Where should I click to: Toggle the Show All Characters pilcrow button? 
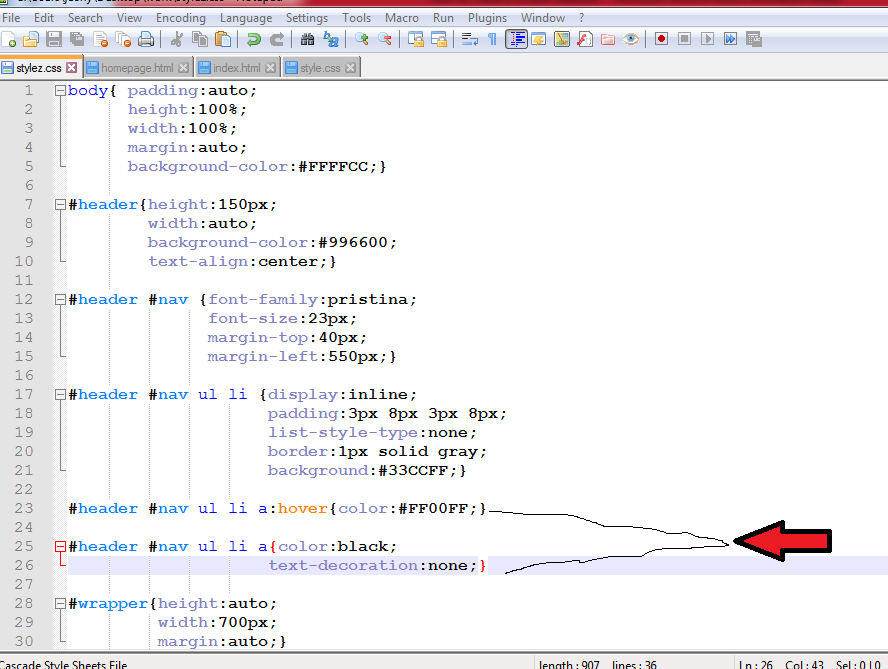(x=492, y=40)
